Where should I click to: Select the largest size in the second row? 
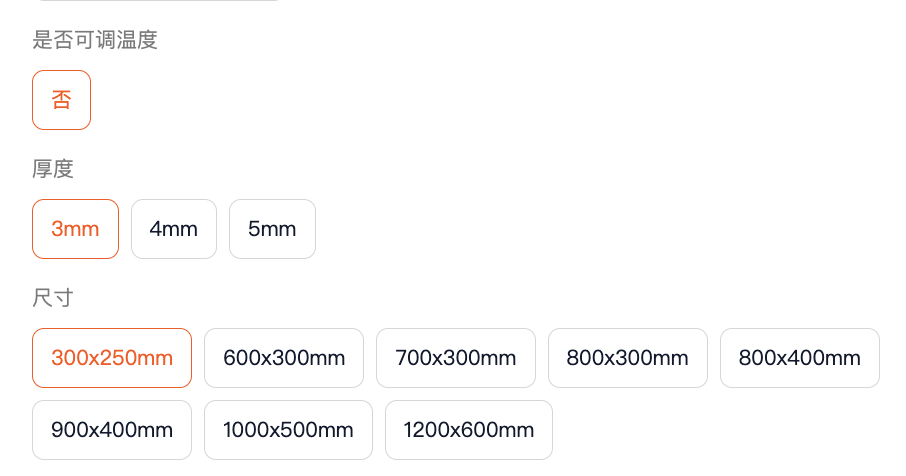coord(469,430)
